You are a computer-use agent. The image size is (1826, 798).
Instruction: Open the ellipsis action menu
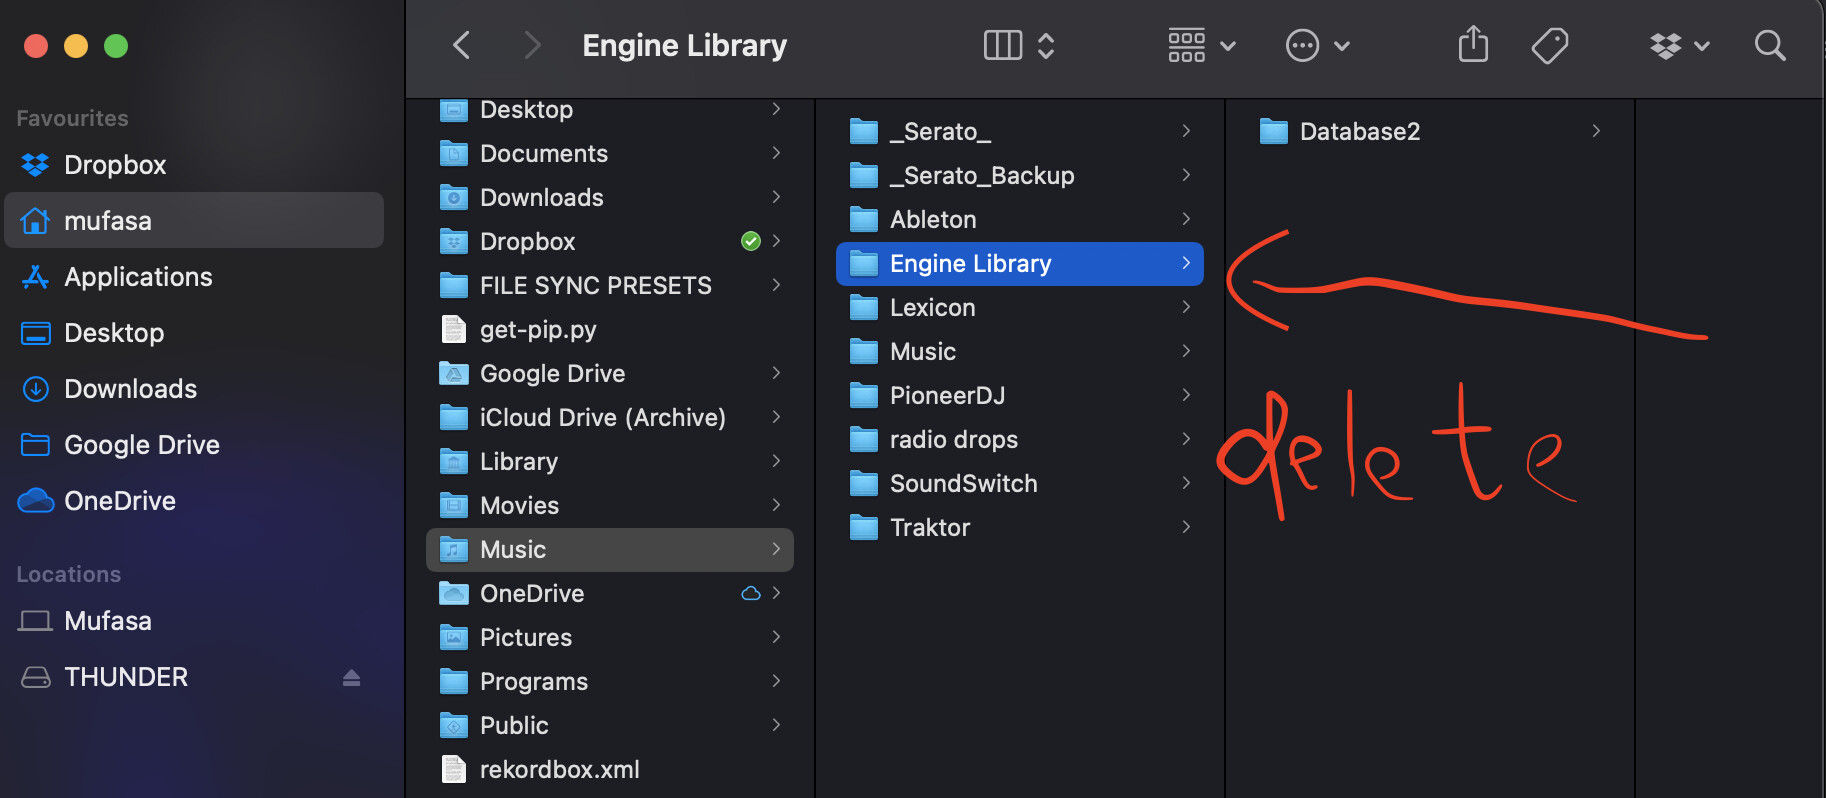tap(1317, 45)
